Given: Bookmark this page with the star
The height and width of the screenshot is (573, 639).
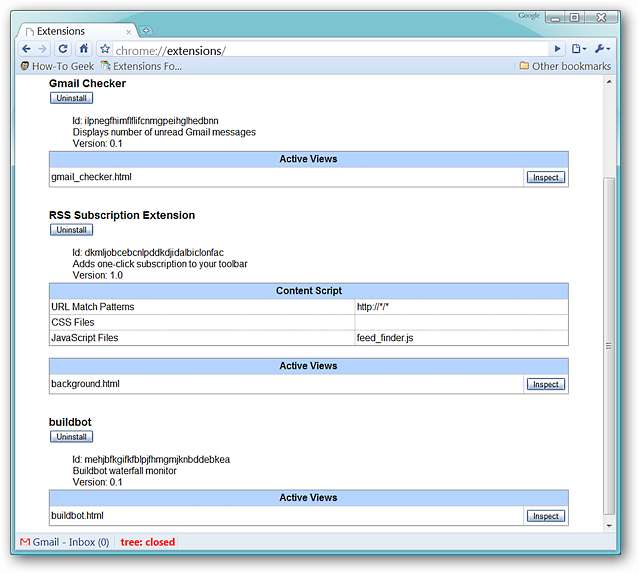Looking at the screenshot, I should pos(104,49).
